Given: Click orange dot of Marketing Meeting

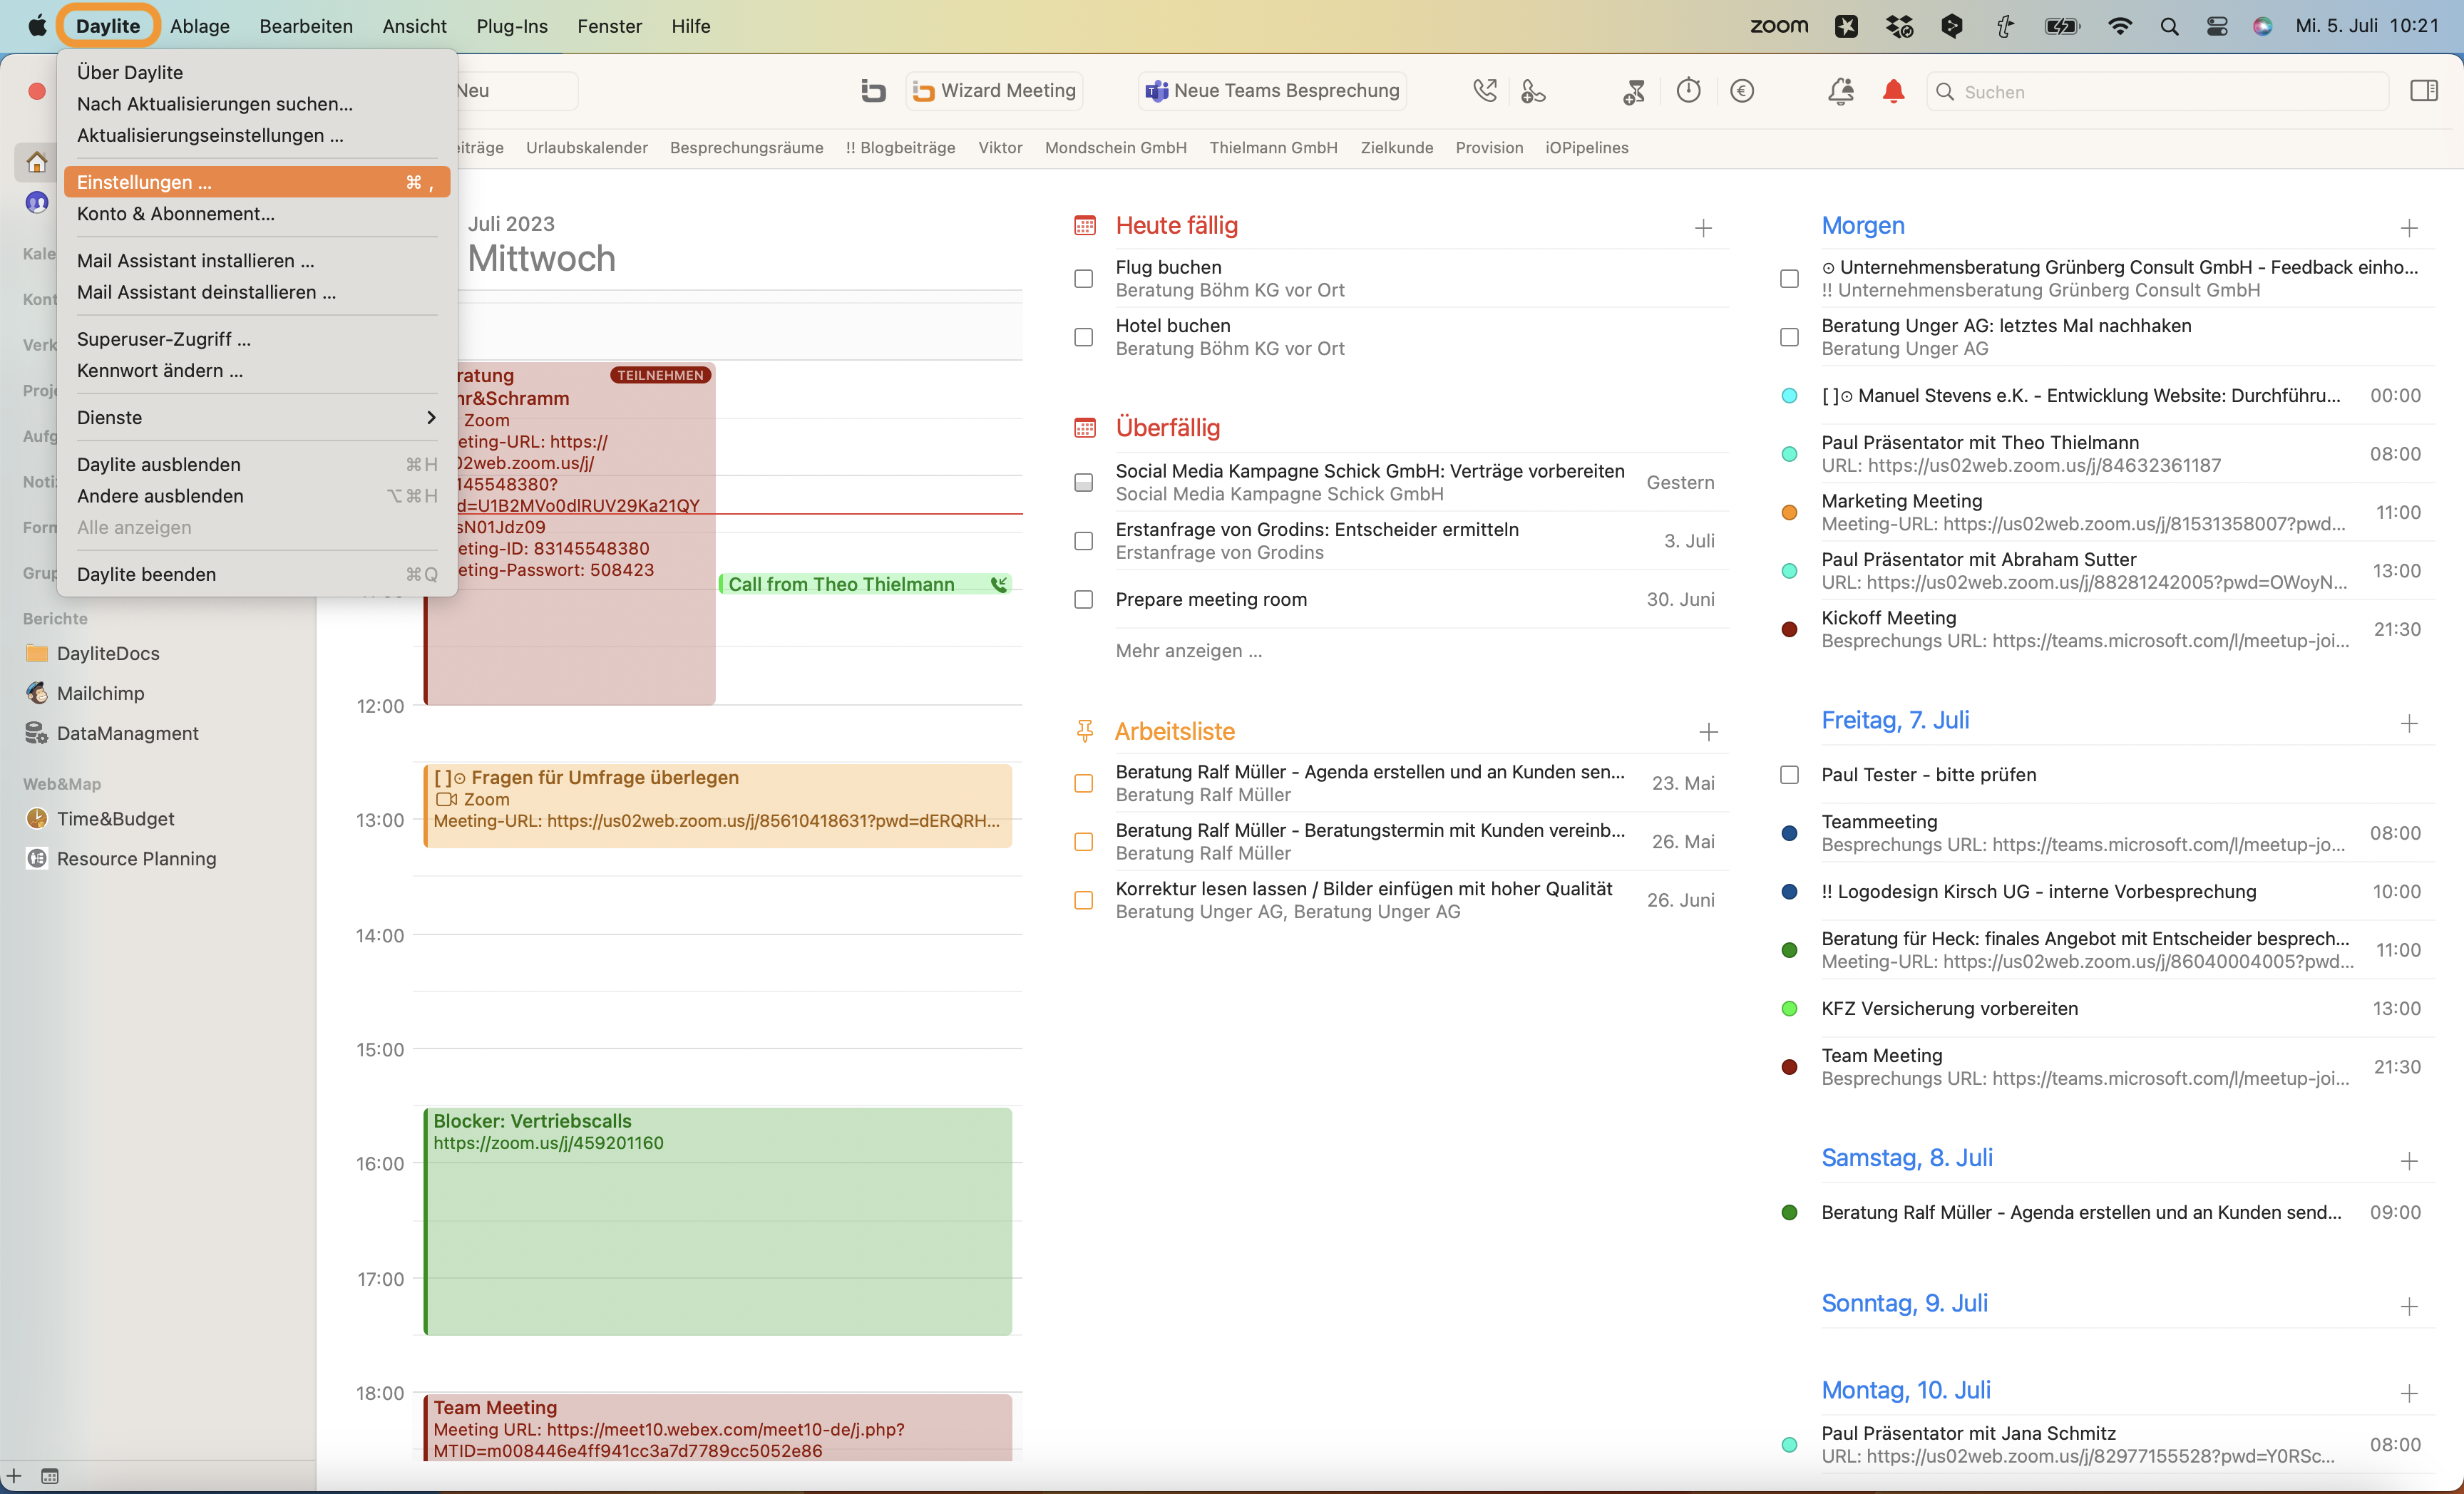Looking at the screenshot, I should tap(1789, 512).
